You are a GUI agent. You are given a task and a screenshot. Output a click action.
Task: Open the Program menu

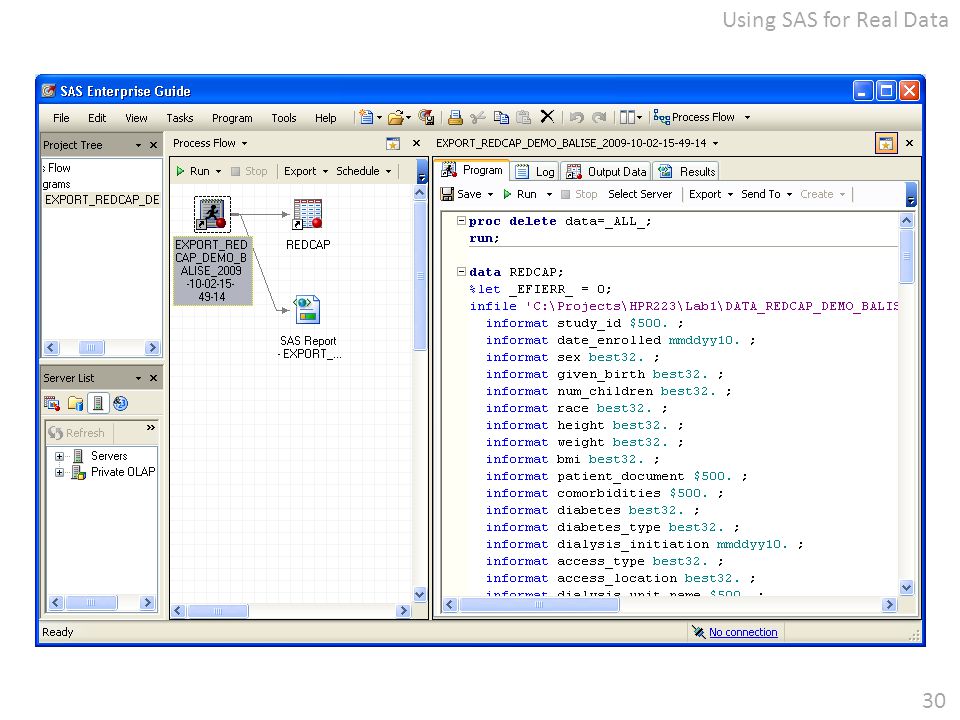pyautogui.click(x=232, y=118)
